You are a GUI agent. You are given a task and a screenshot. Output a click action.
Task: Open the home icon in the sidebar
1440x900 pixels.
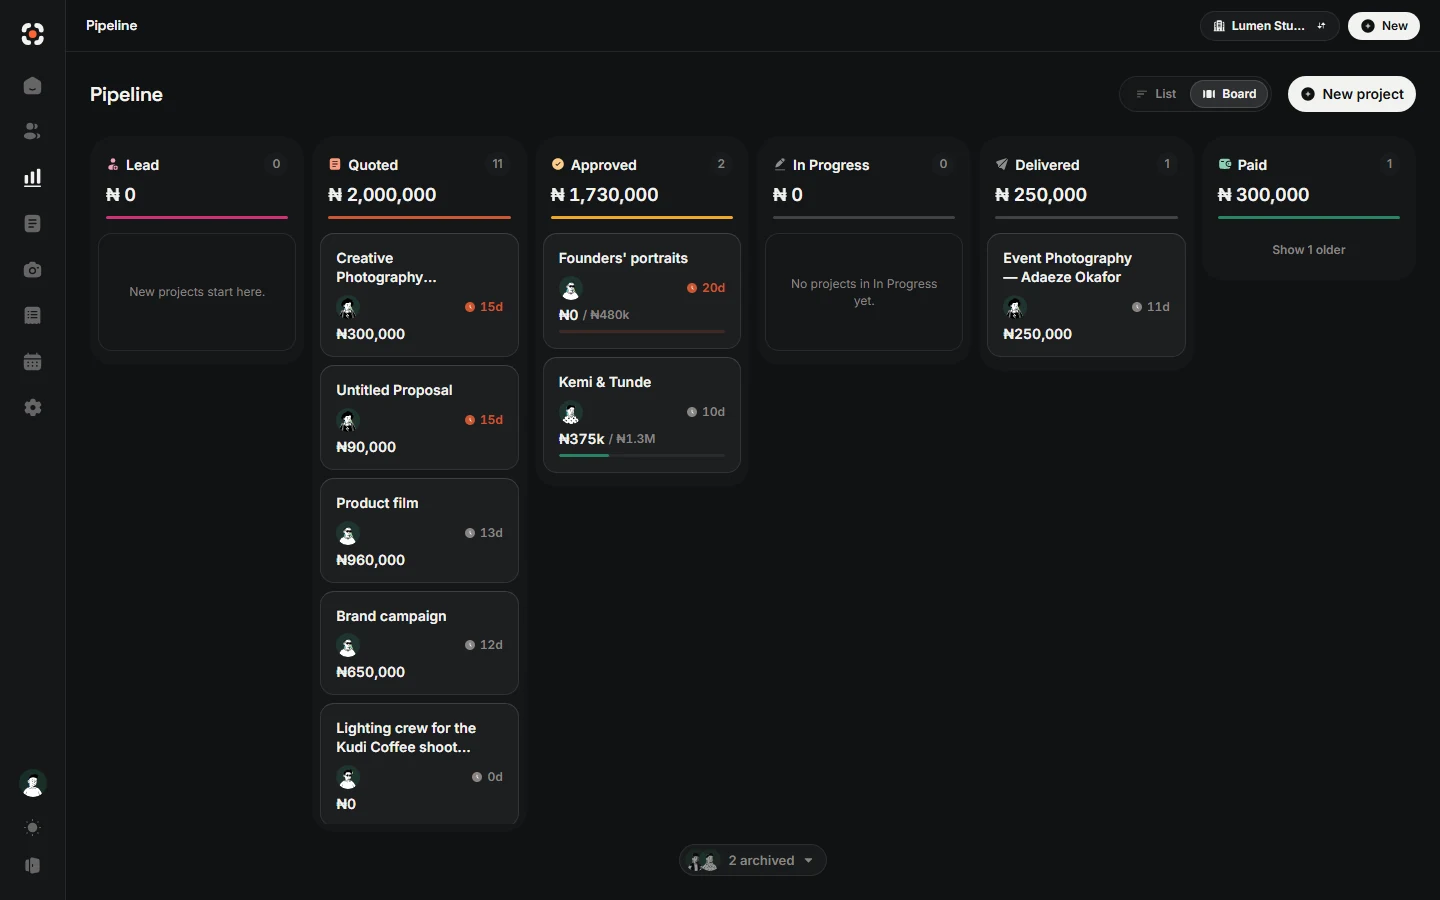[x=32, y=86]
